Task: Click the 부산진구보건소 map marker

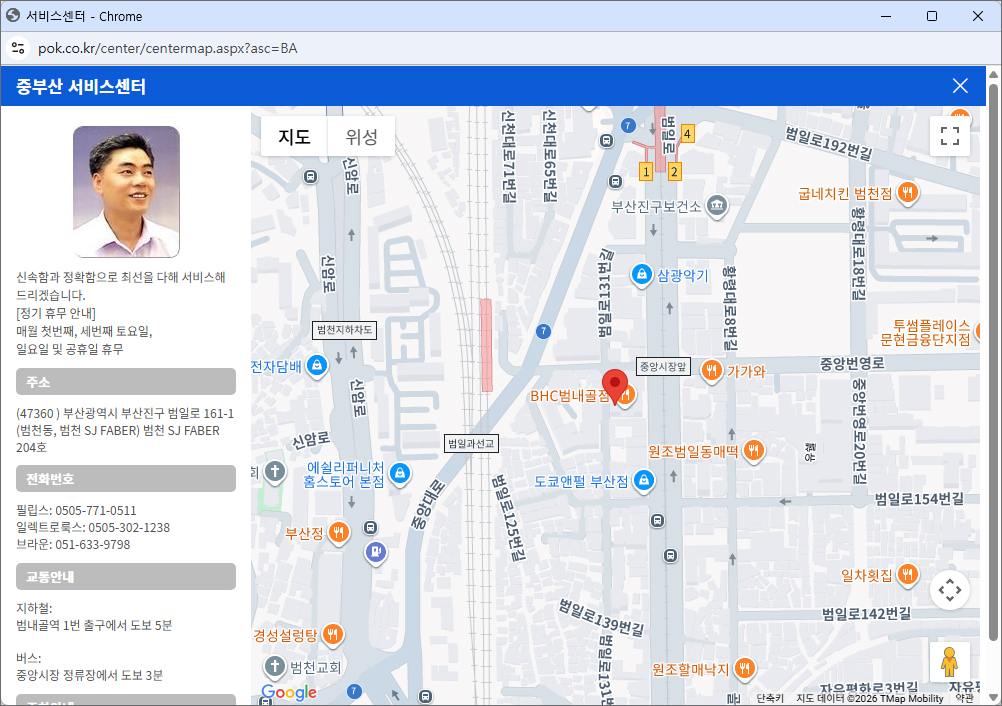Action: pyautogui.click(x=716, y=206)
